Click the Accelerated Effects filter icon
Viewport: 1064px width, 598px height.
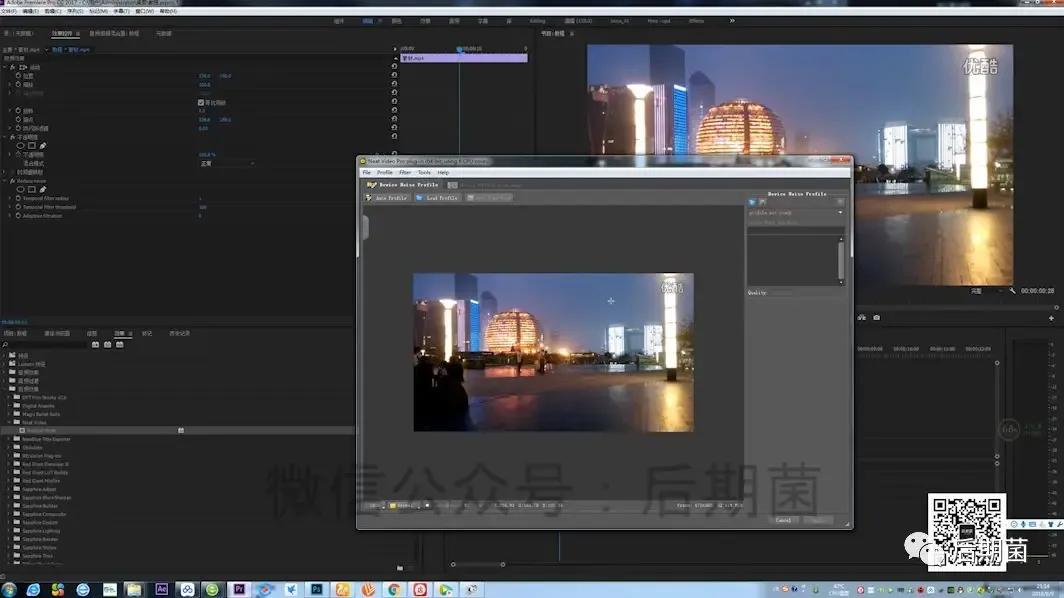[x=95, y=344]
